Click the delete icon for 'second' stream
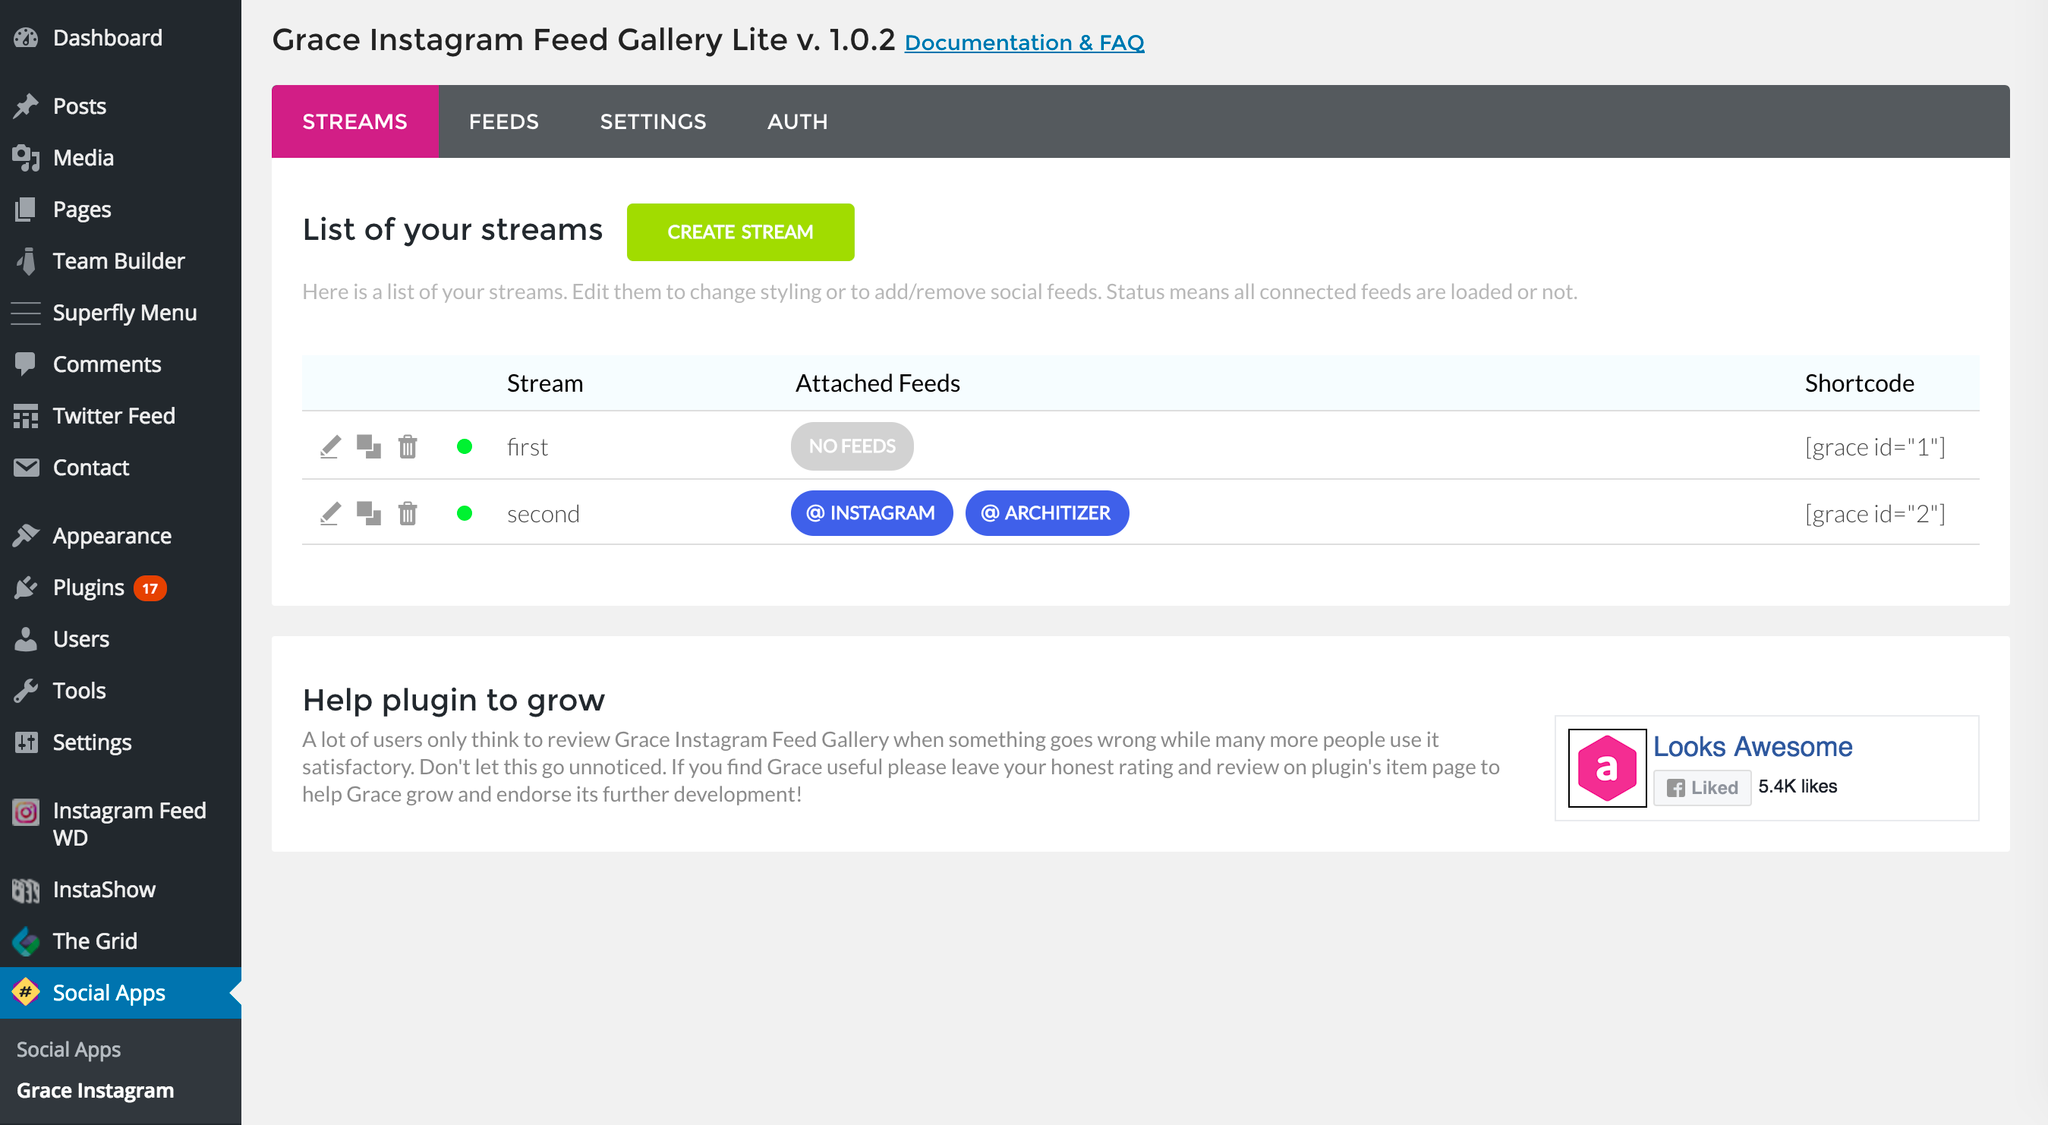Viewport: 2048px width, 1125px height. (408, 513)
